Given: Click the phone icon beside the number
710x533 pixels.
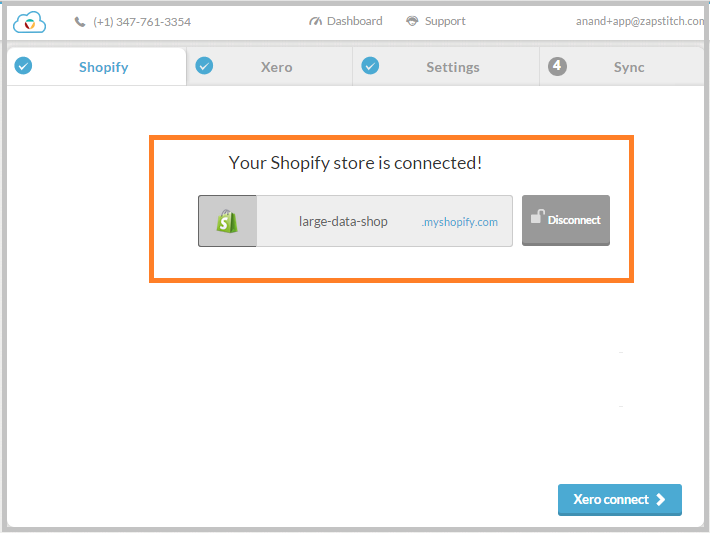Looking at the screenshot, I should [x=80, y=22].
